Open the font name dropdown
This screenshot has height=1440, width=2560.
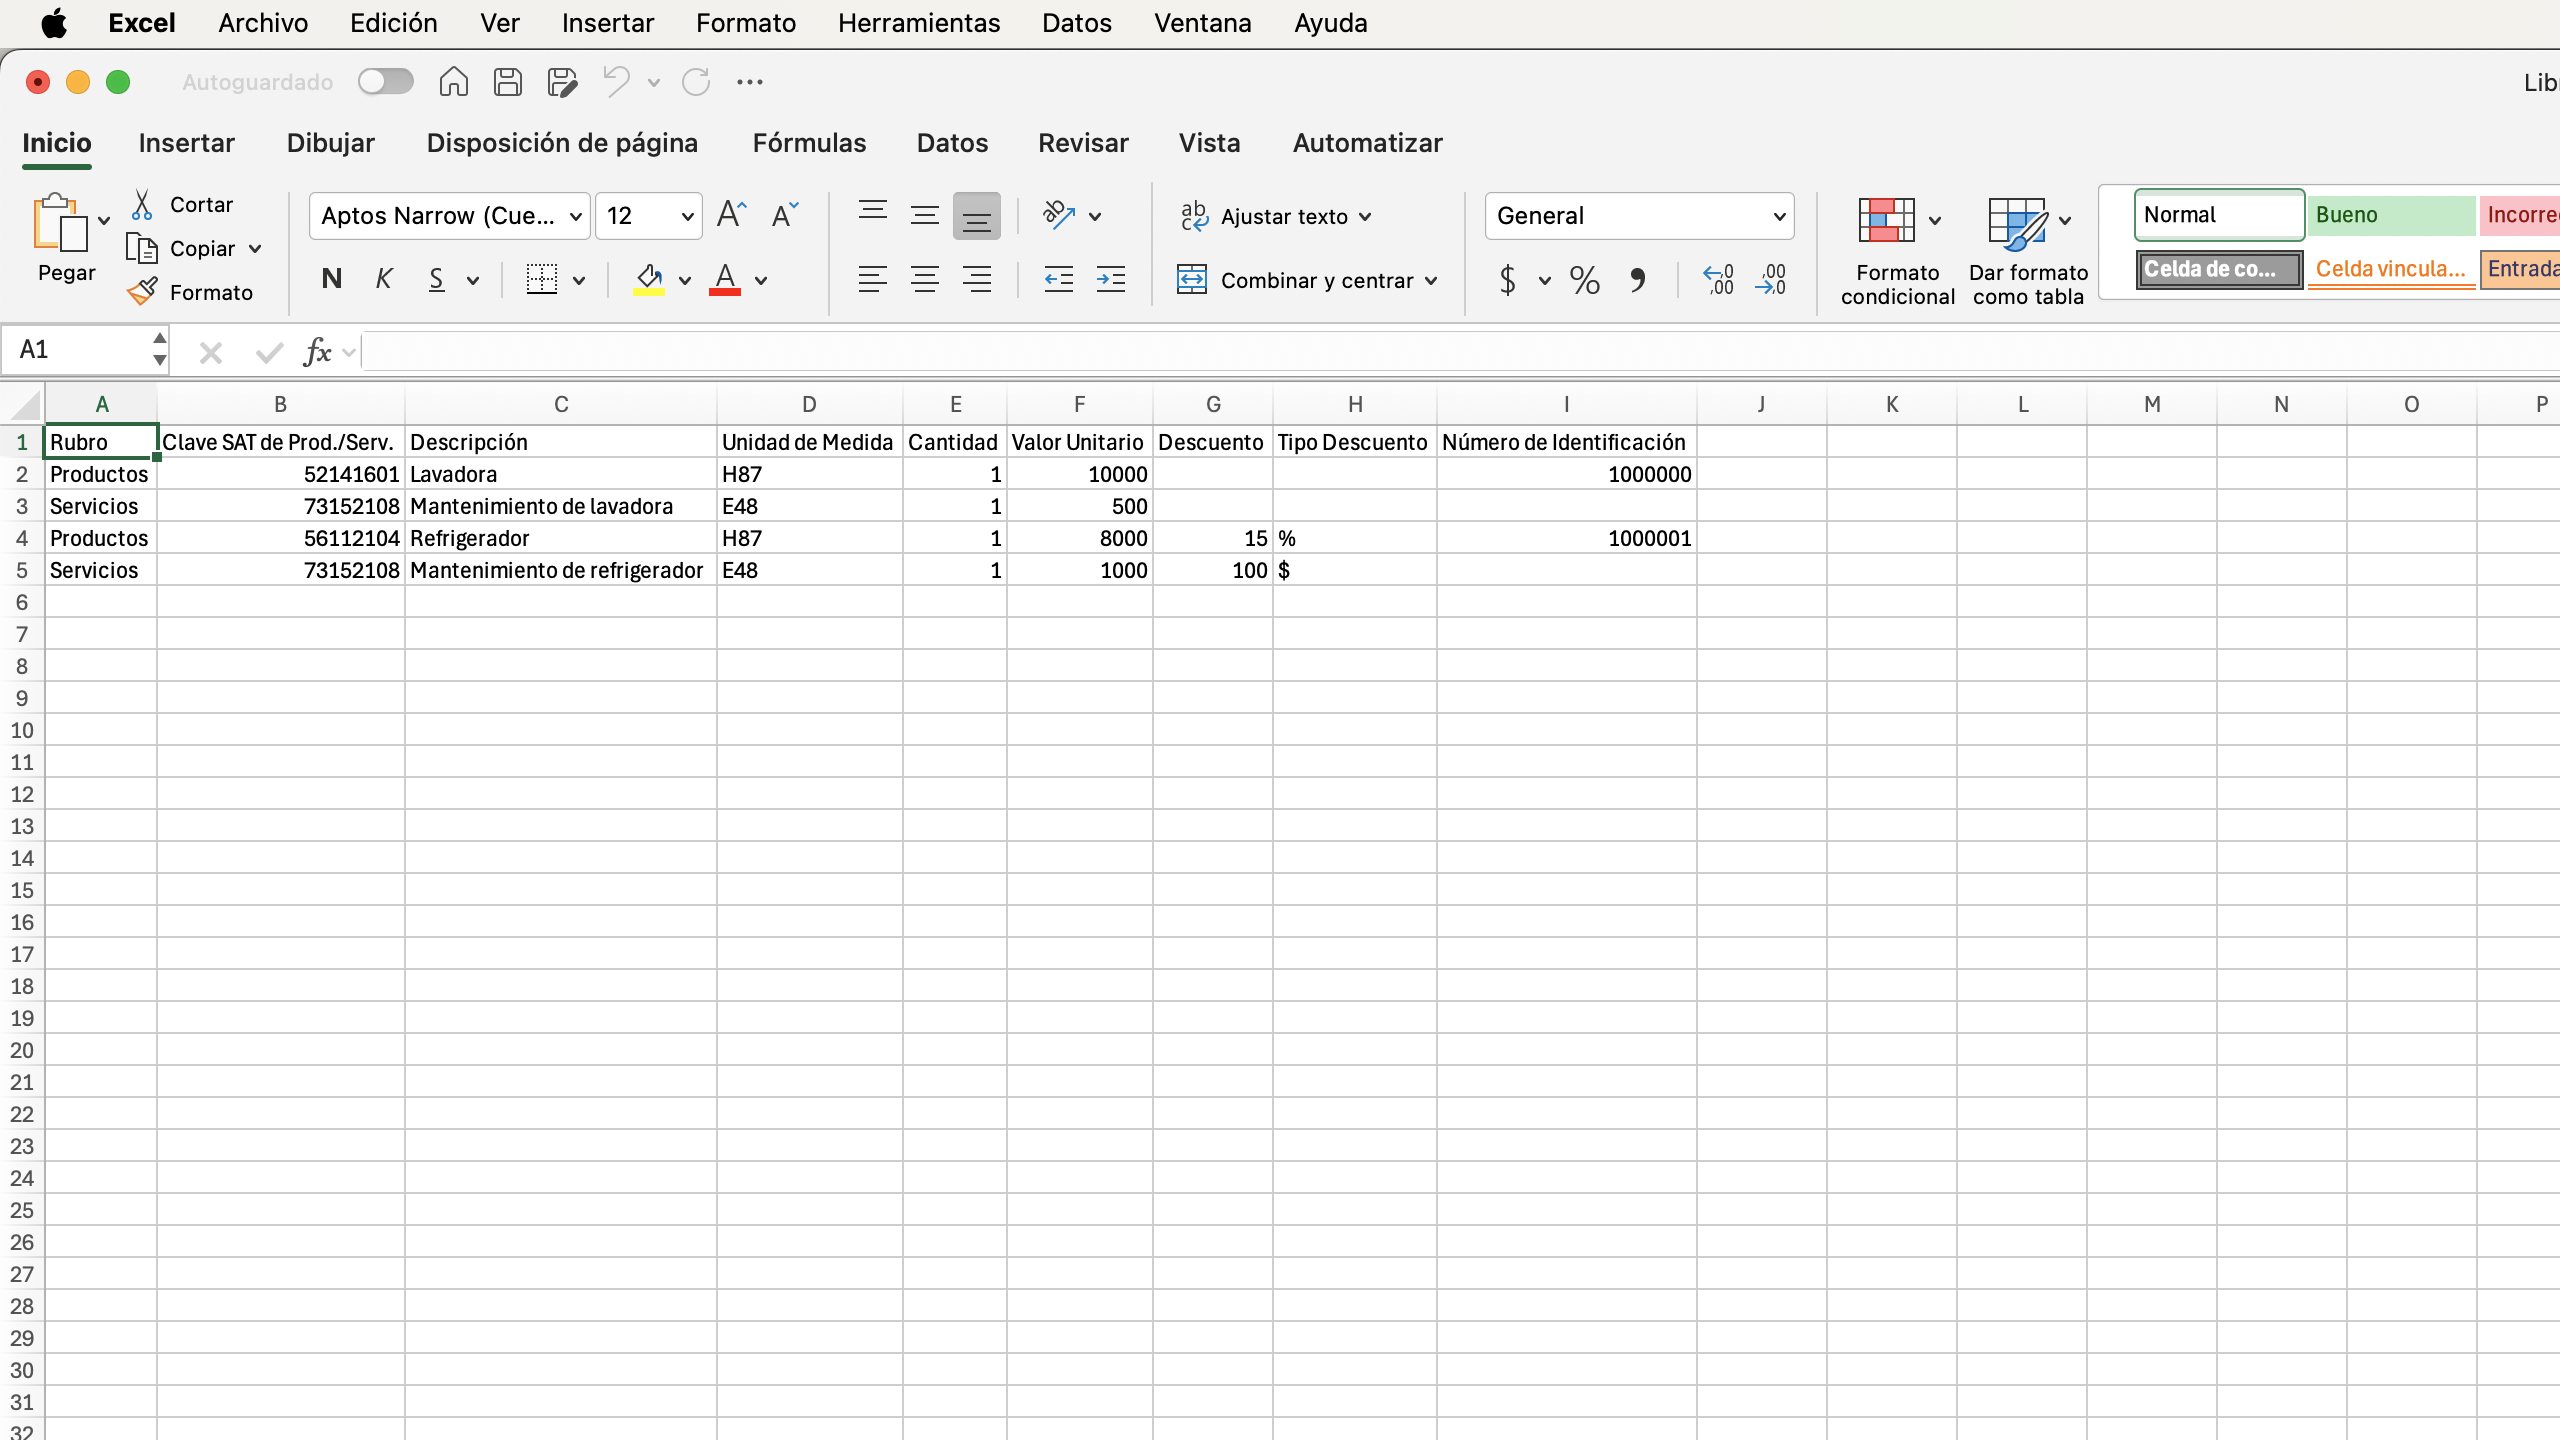click(575, 216)
